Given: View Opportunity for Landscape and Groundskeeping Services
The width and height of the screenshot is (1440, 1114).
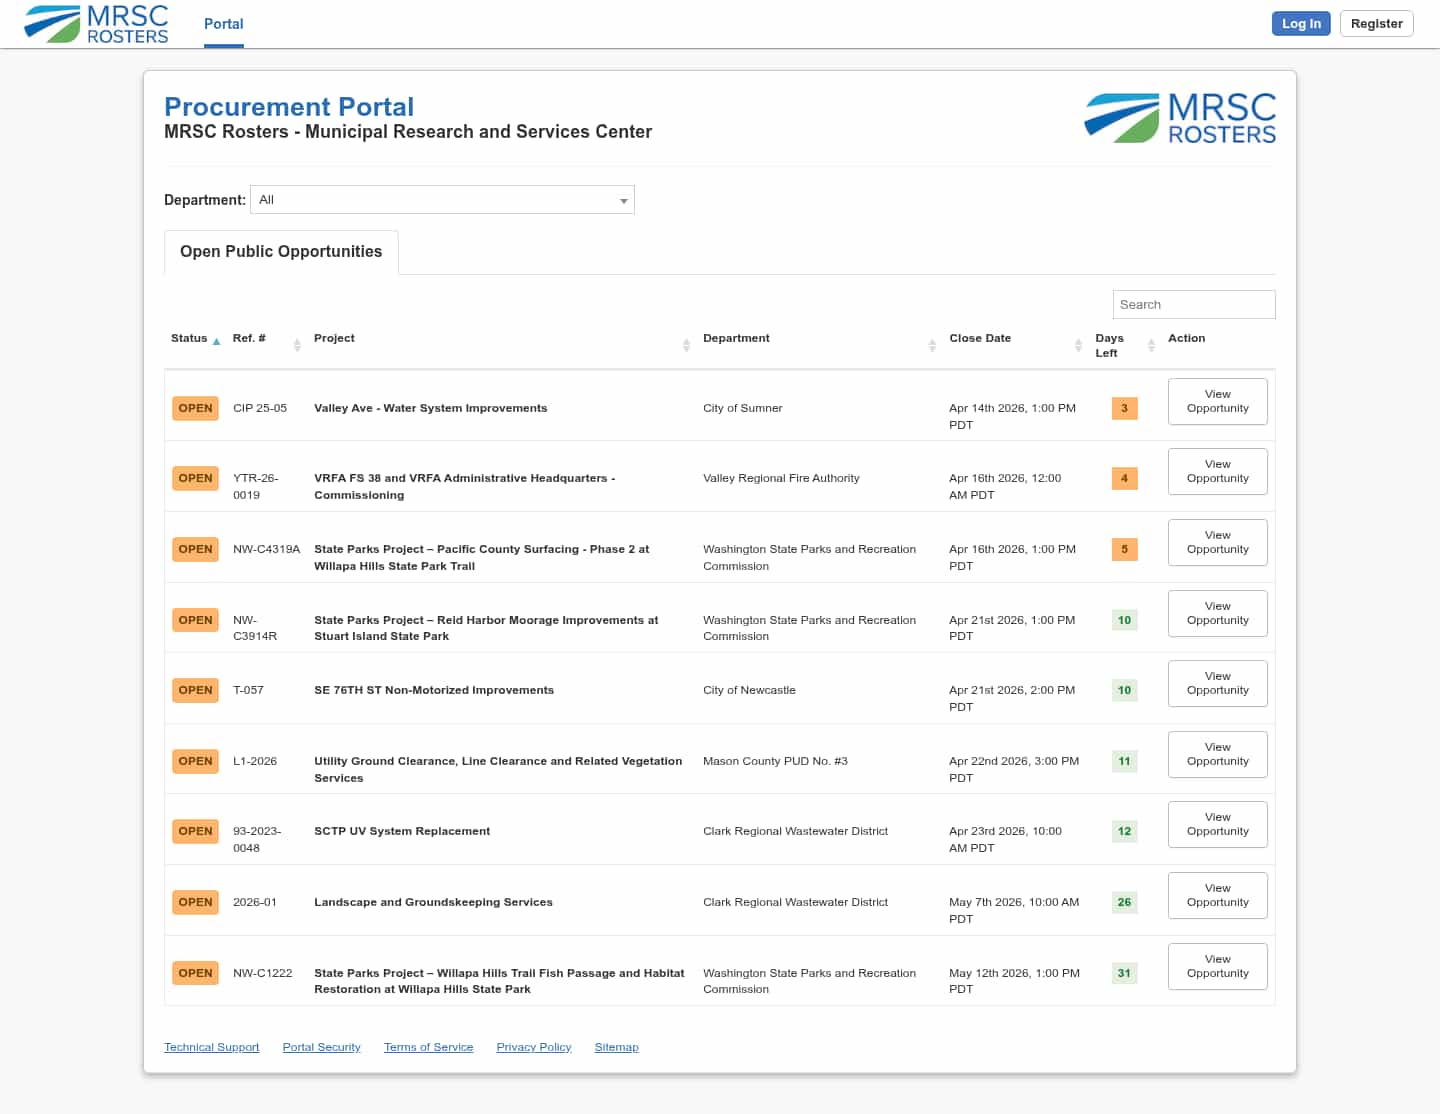Looking at the screenshot, I should click(1217, 895).
